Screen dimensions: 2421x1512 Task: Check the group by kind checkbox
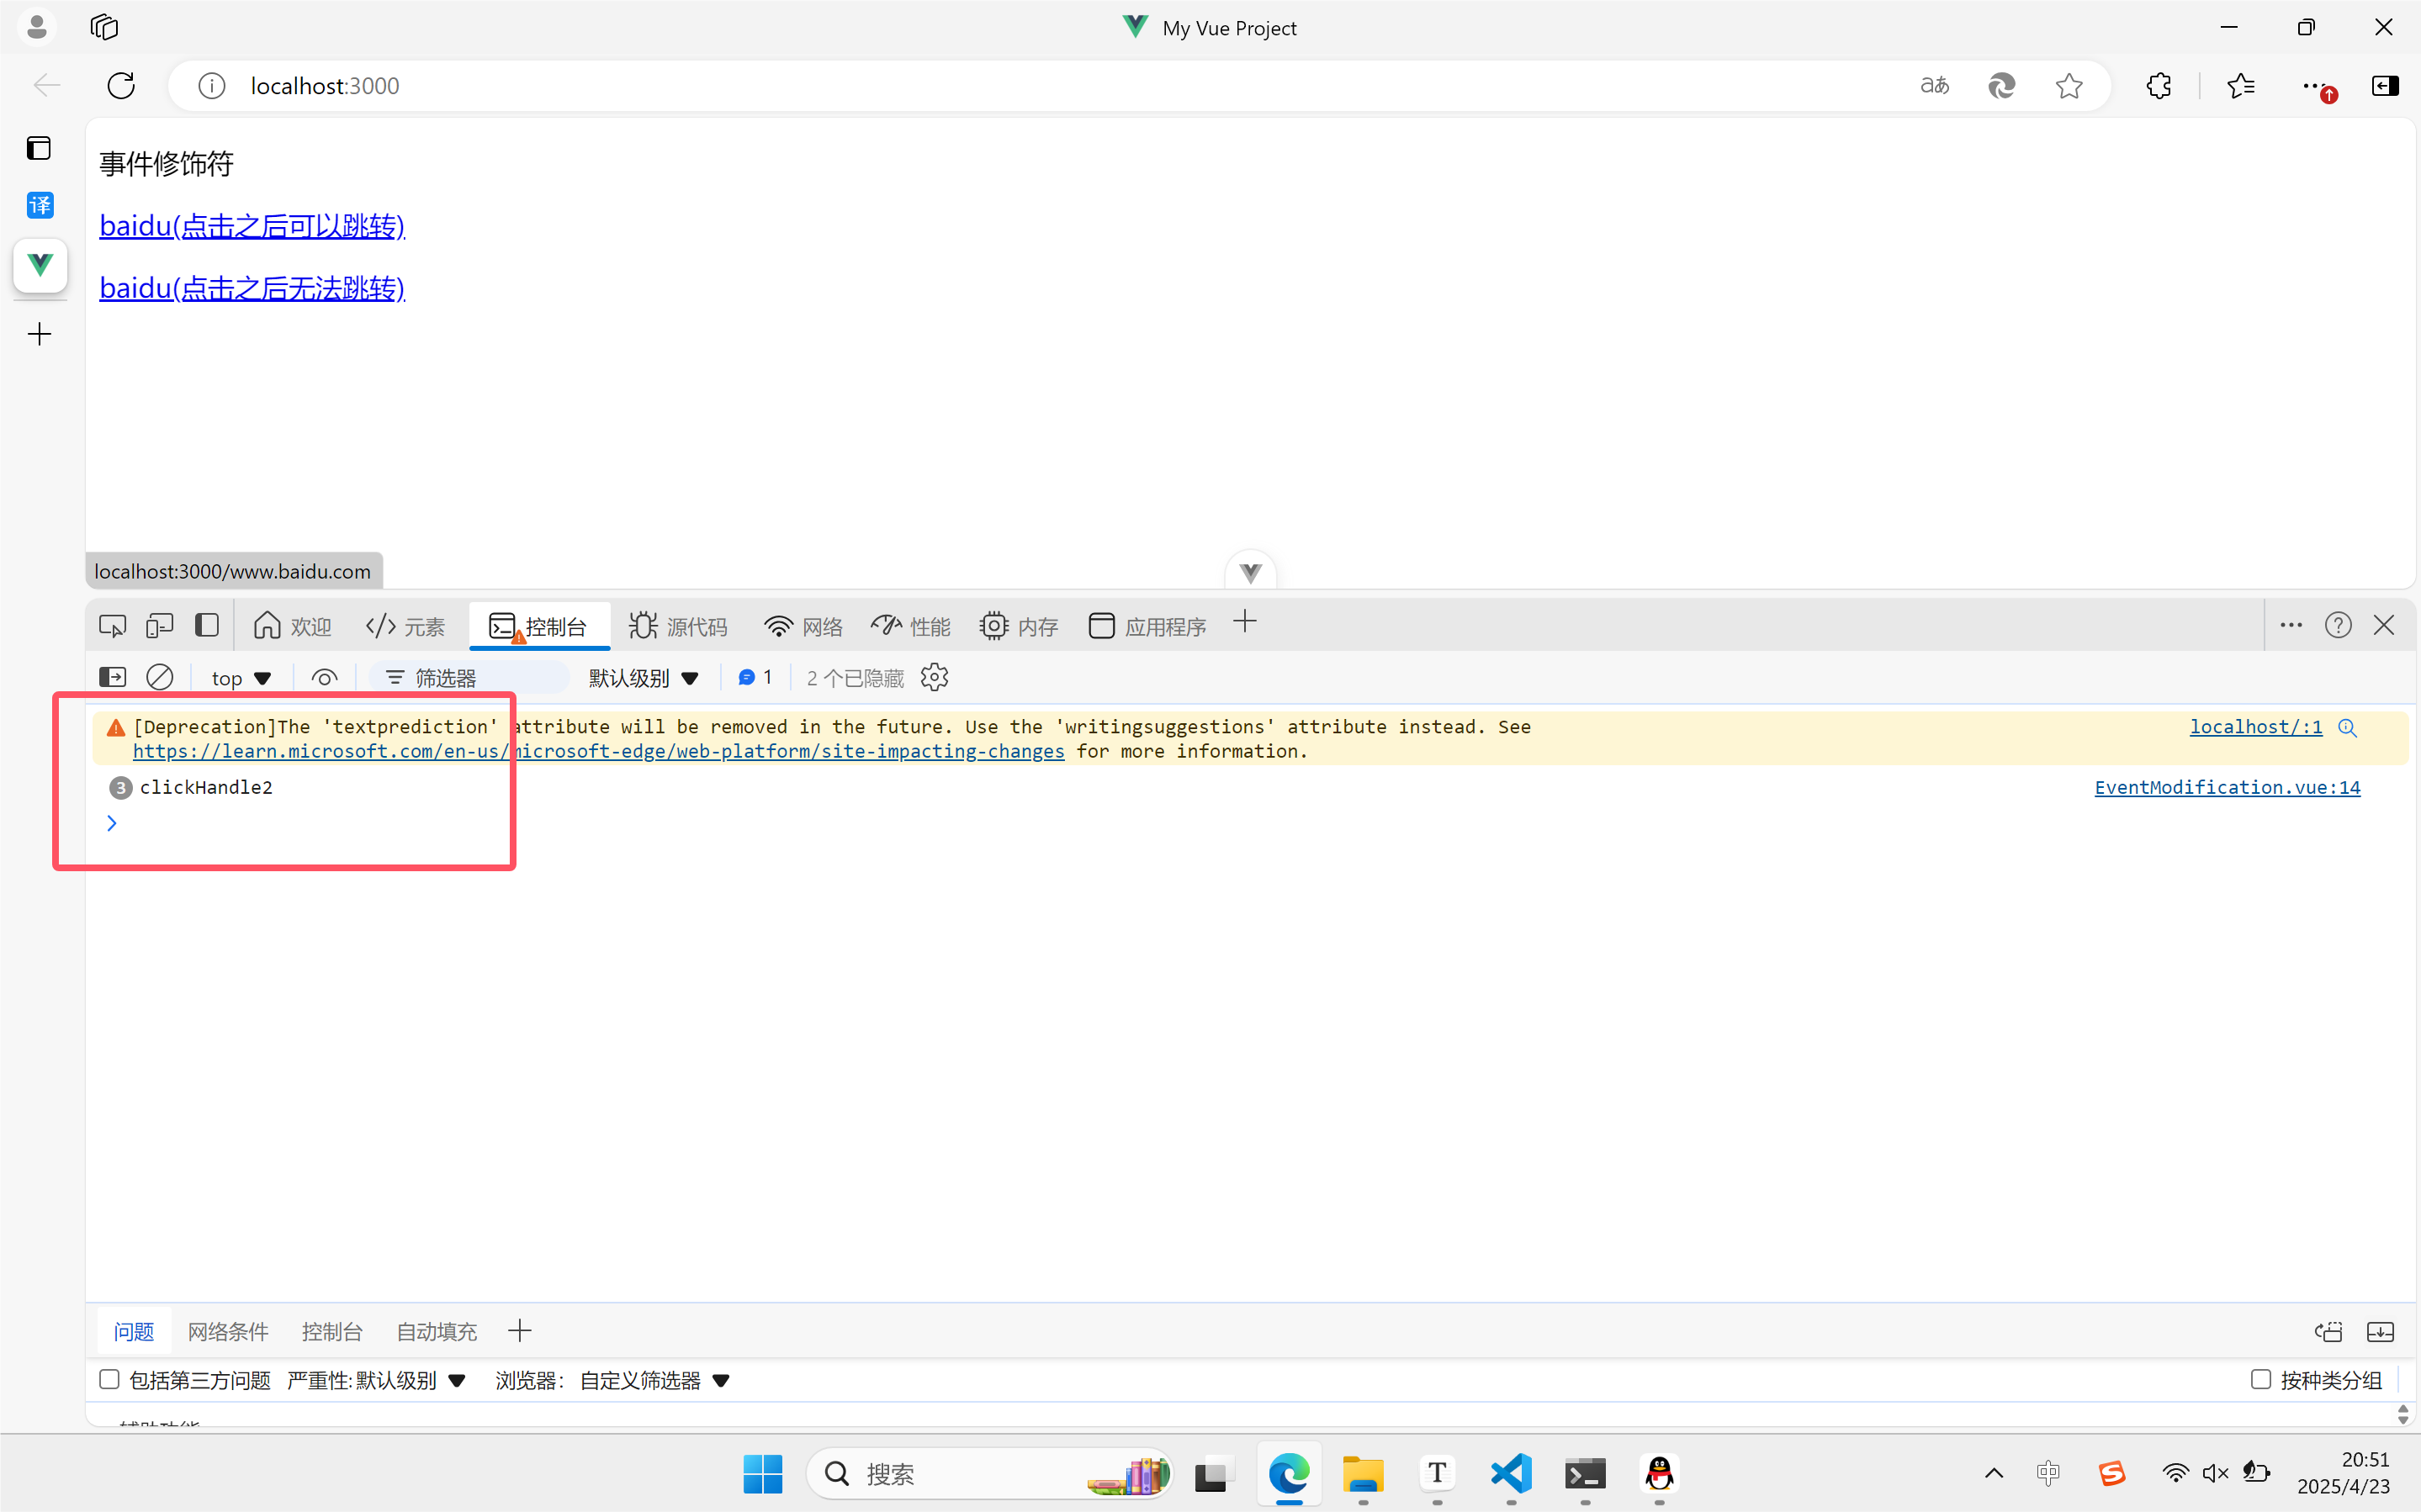point(2260,1379)
